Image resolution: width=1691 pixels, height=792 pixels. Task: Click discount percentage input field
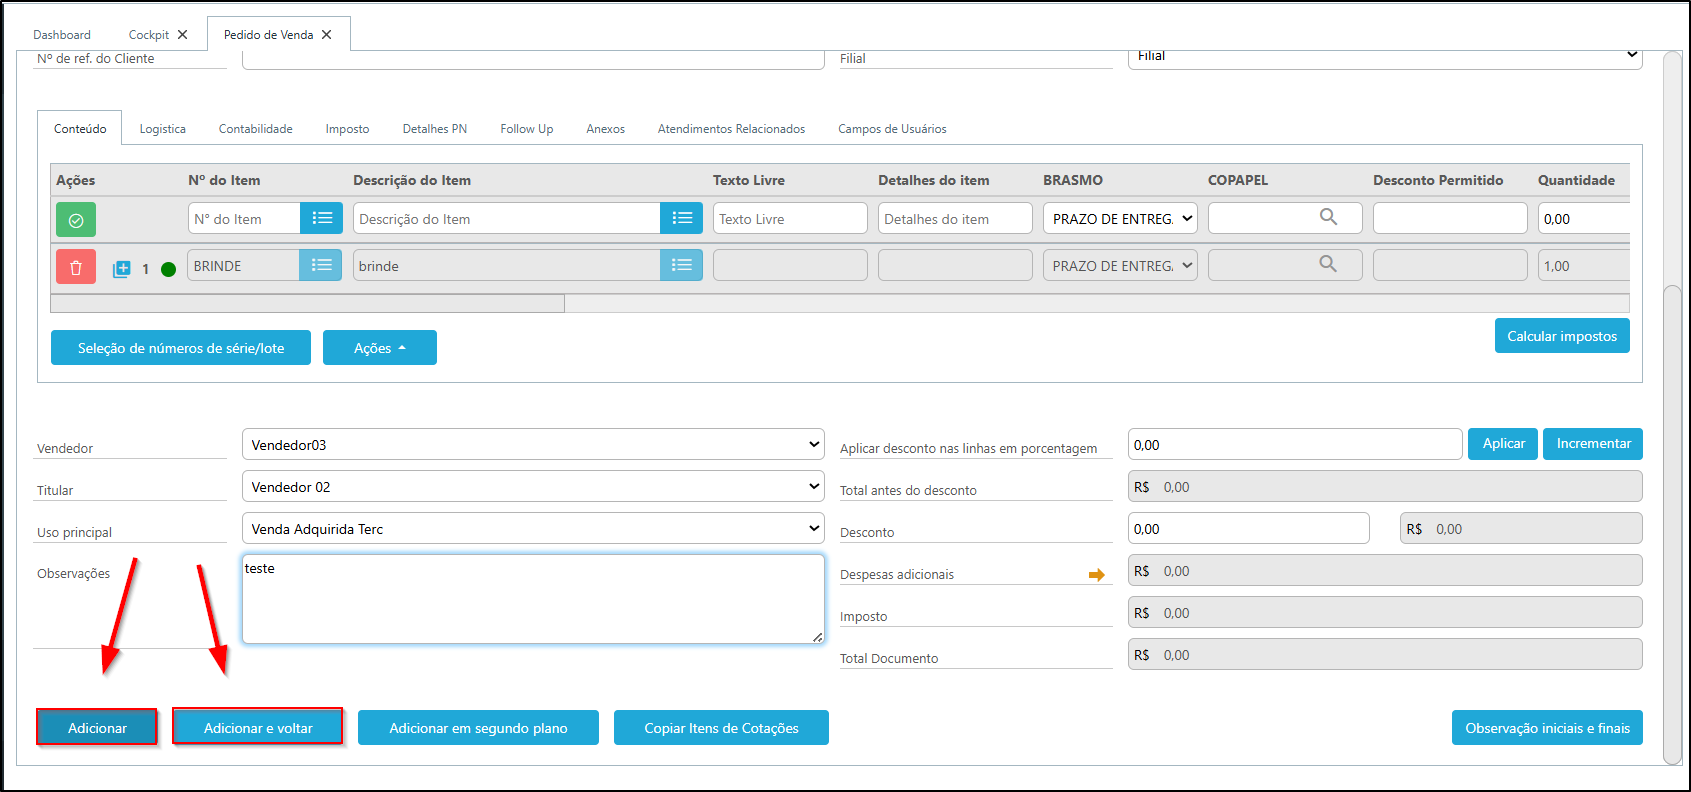pyautogui.click(x=1295, y=444)
